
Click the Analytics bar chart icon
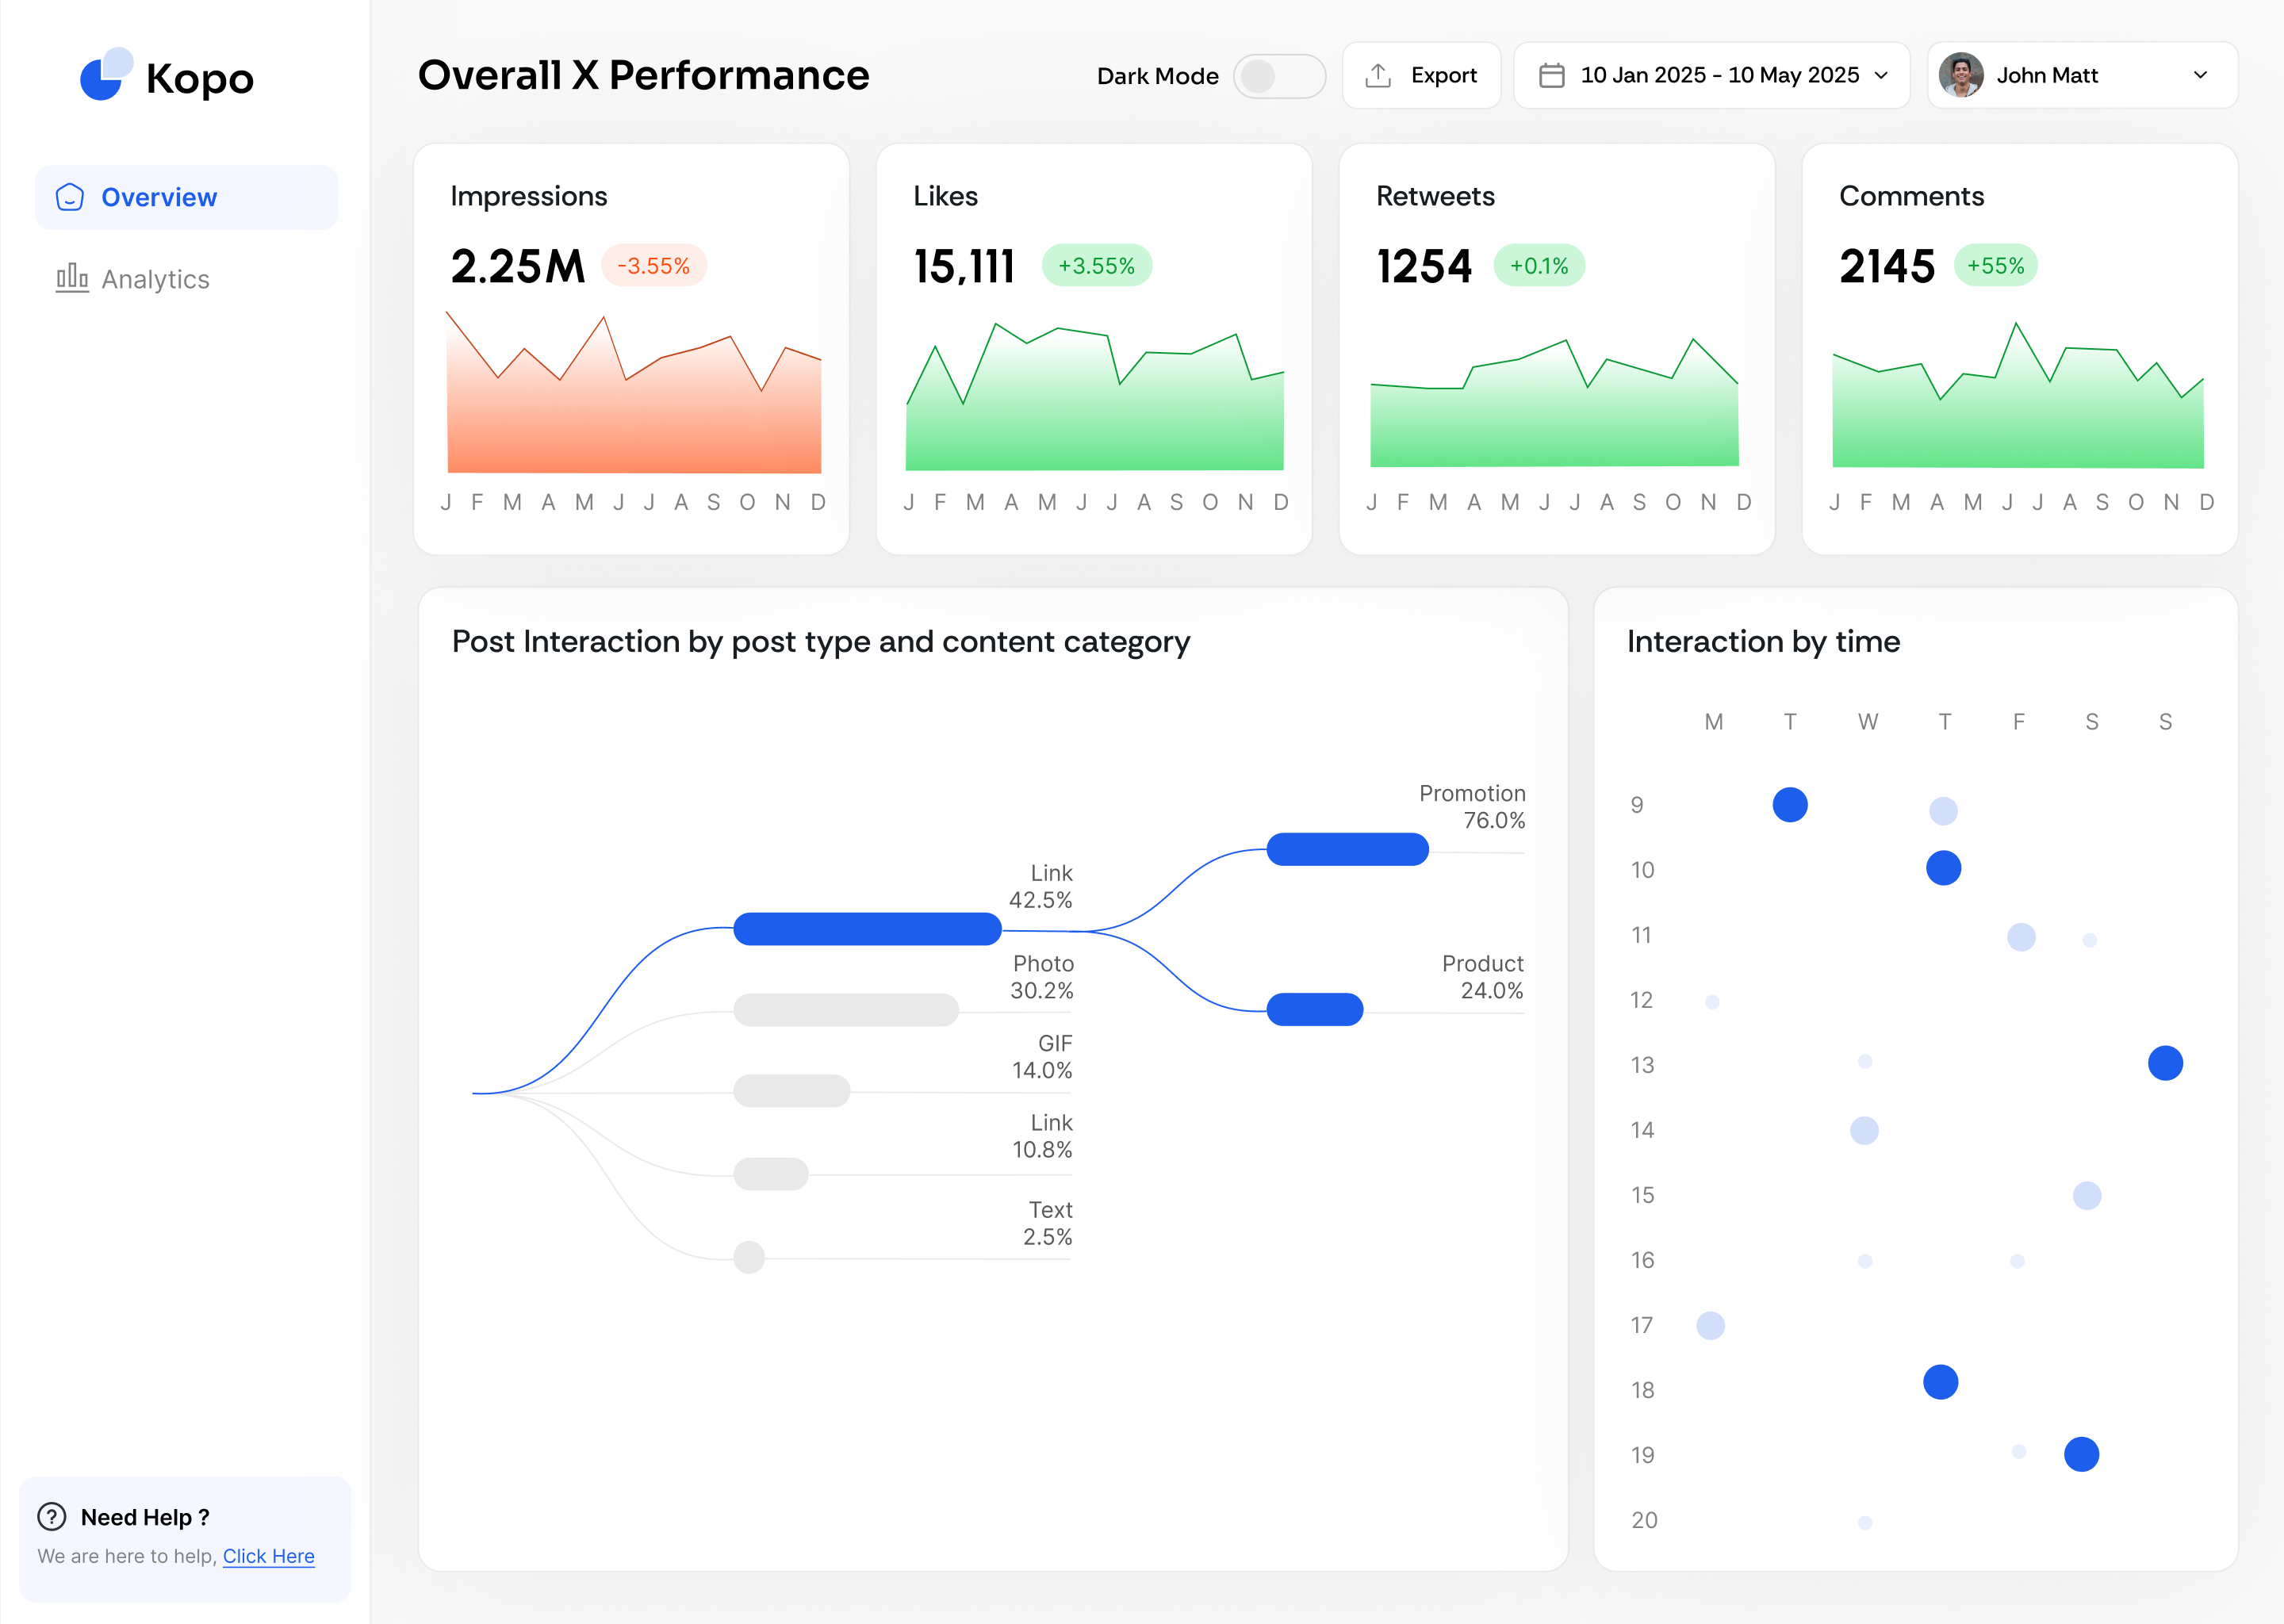coord(72,278)
